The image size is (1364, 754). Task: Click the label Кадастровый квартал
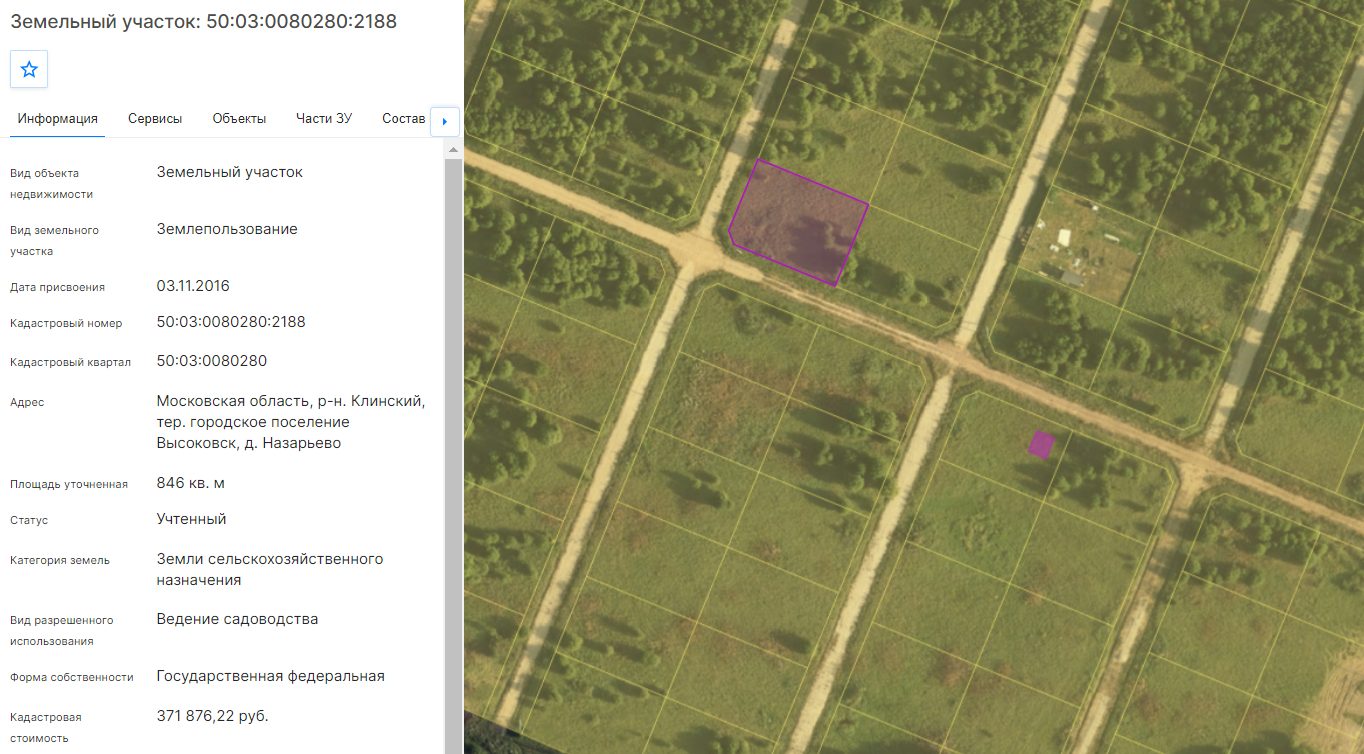pyautogui.click(x=70, y=362)
